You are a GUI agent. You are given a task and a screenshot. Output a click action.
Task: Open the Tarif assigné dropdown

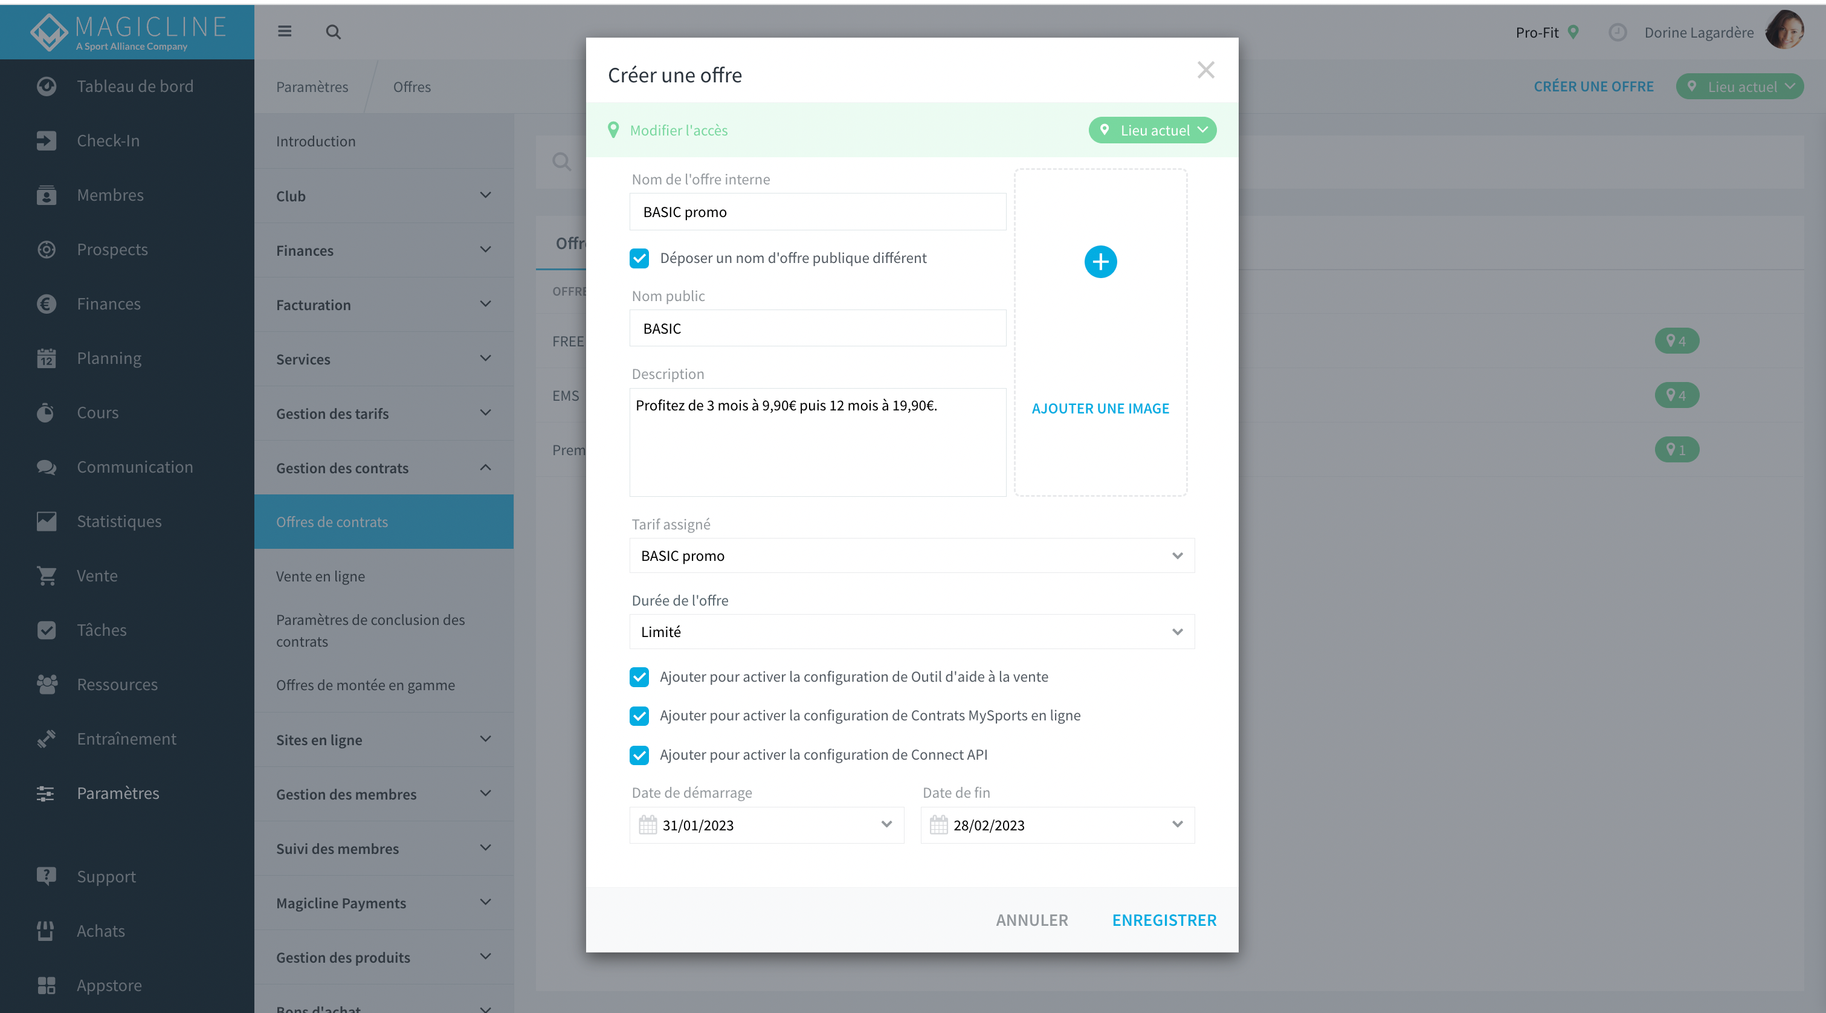pyautogui.click(x=911, y=556)
